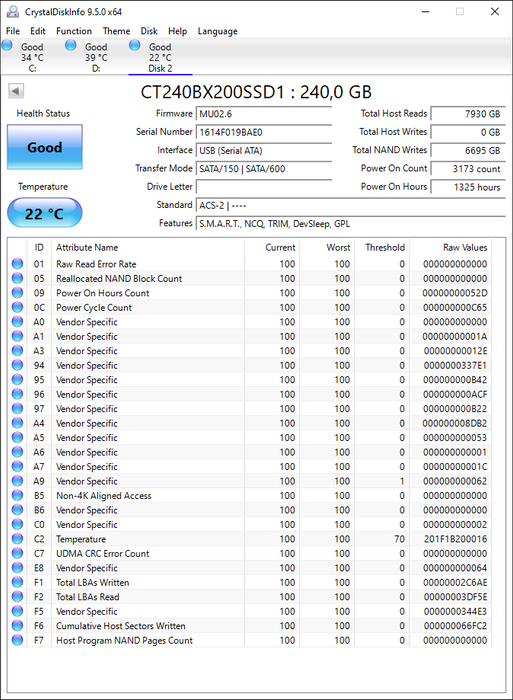Image resolution: width=513 pixels, height=700 pixels.
Task: Click status orb for Non-4K Aligned Access
Action: pos(17,496)
